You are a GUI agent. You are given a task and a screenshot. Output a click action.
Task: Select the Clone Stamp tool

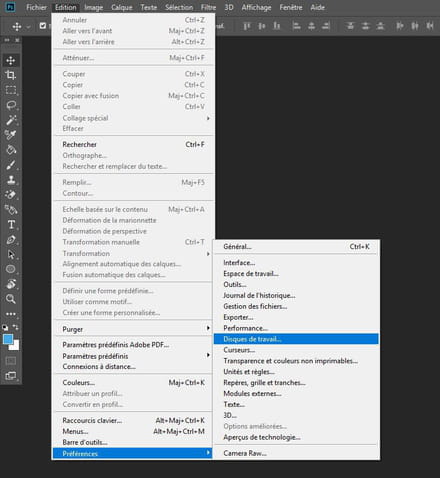pyautogui.click(x=11, y=180)
